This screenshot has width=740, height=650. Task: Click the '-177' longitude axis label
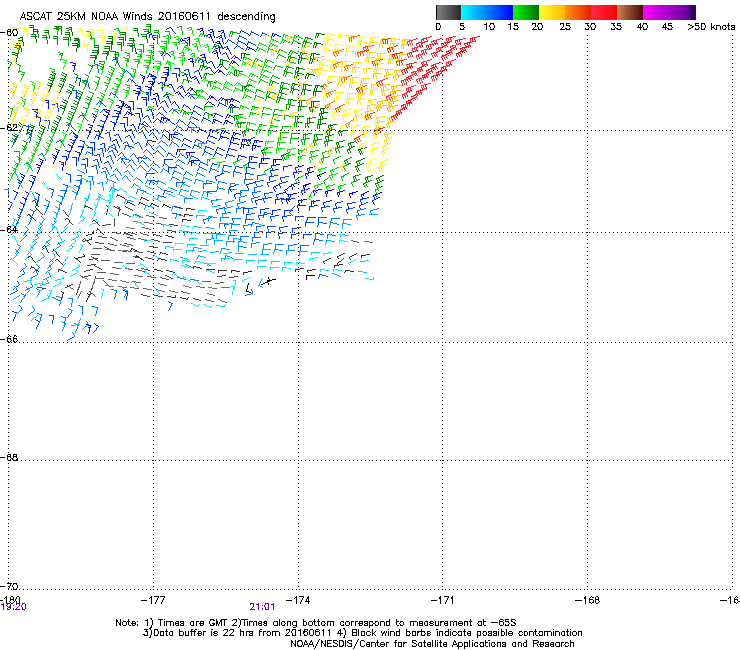[153, 600]
